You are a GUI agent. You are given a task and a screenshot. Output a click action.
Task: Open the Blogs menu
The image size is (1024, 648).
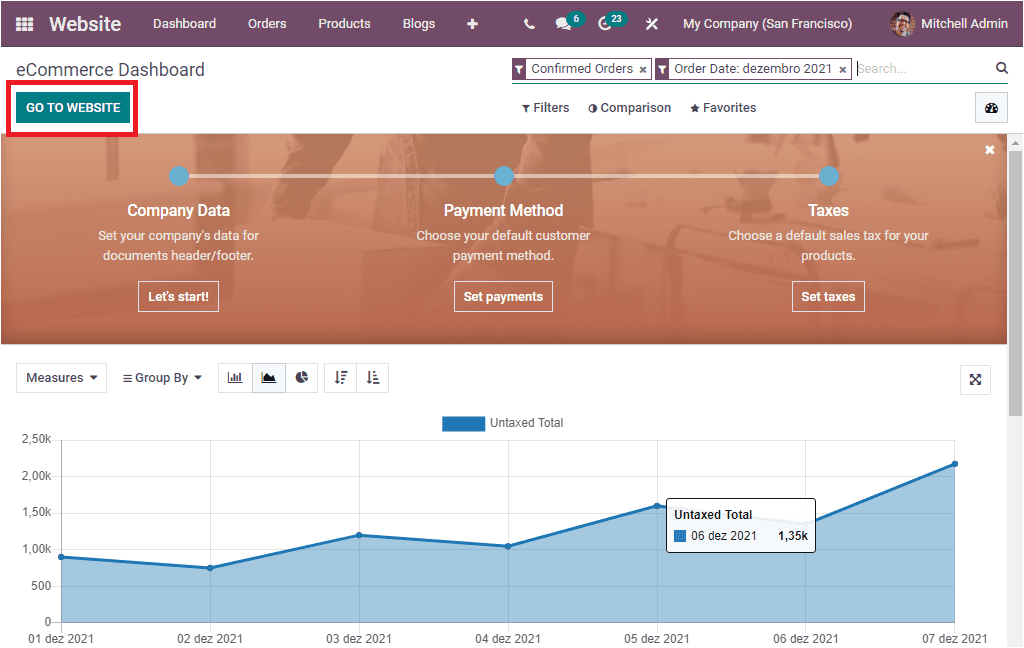[x=418, y=23]
